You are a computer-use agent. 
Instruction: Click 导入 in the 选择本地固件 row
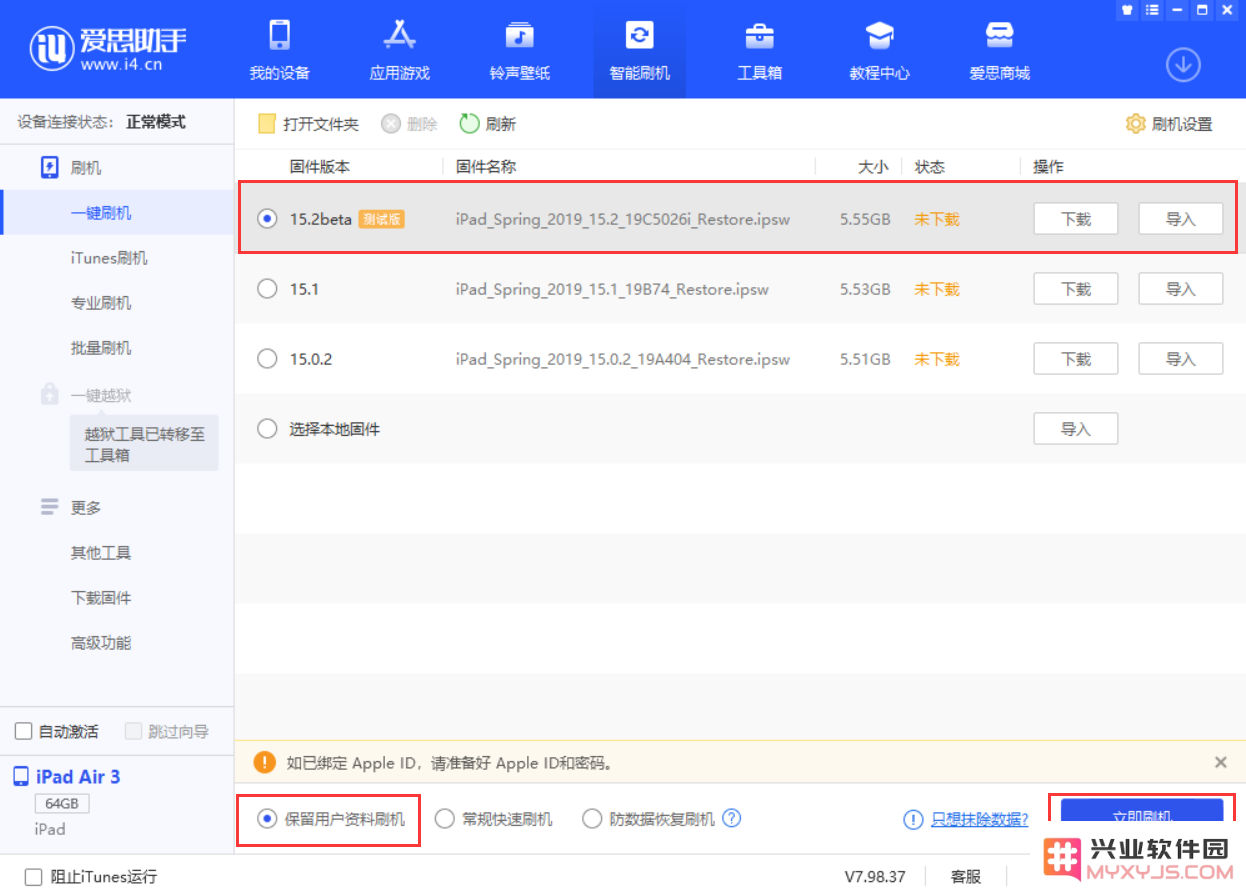[1075, 429]
